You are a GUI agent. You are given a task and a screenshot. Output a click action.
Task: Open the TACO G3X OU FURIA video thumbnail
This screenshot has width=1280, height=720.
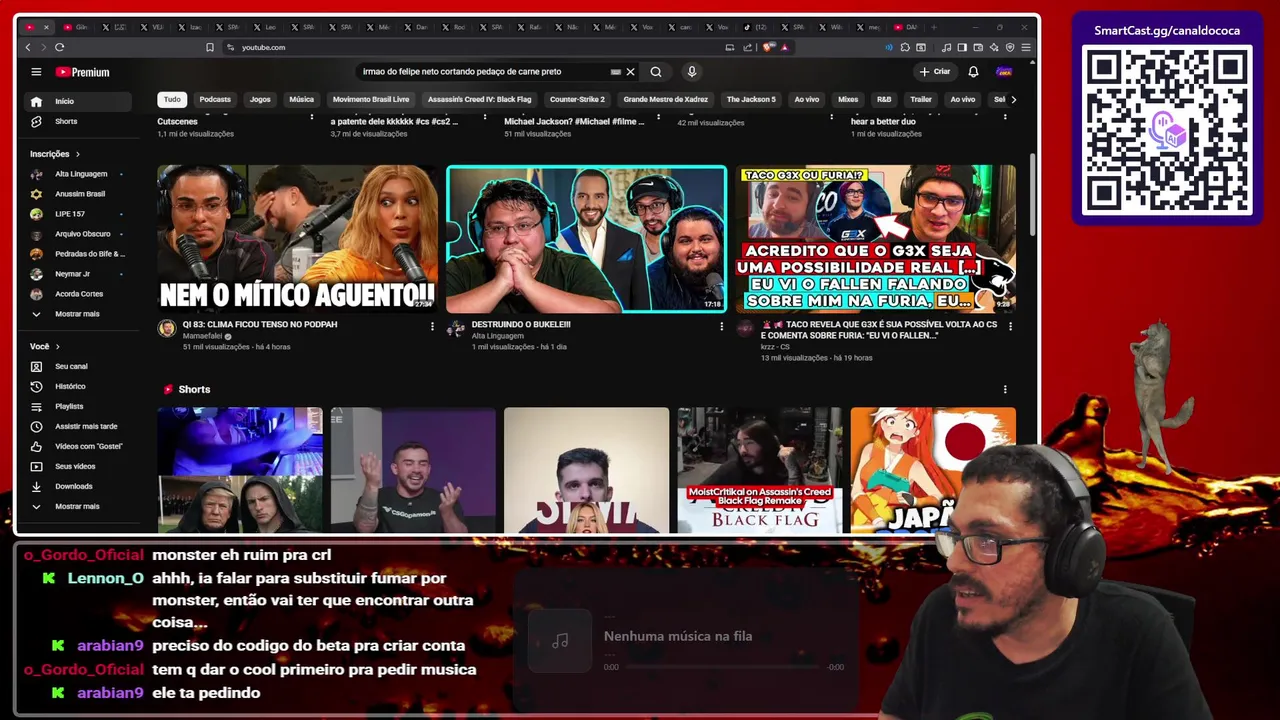(x=875, y=239)
